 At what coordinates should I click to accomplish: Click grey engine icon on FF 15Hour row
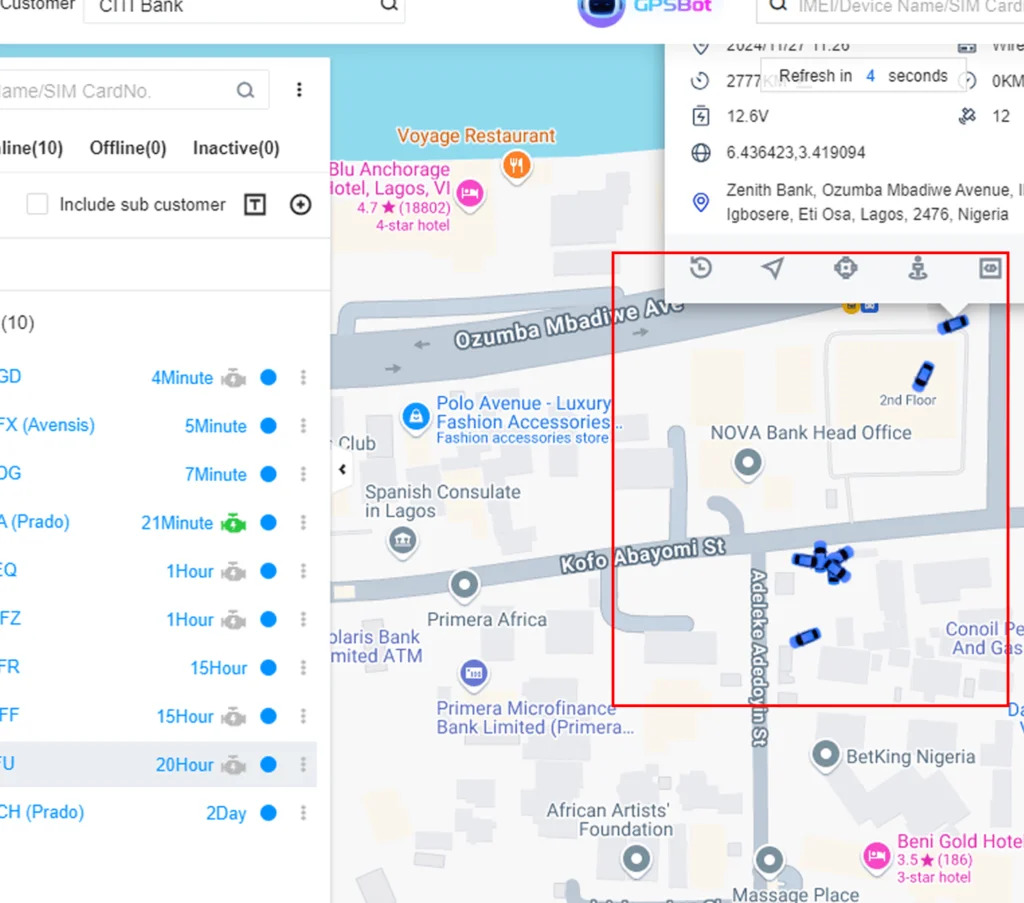click(x=234, y=716)
